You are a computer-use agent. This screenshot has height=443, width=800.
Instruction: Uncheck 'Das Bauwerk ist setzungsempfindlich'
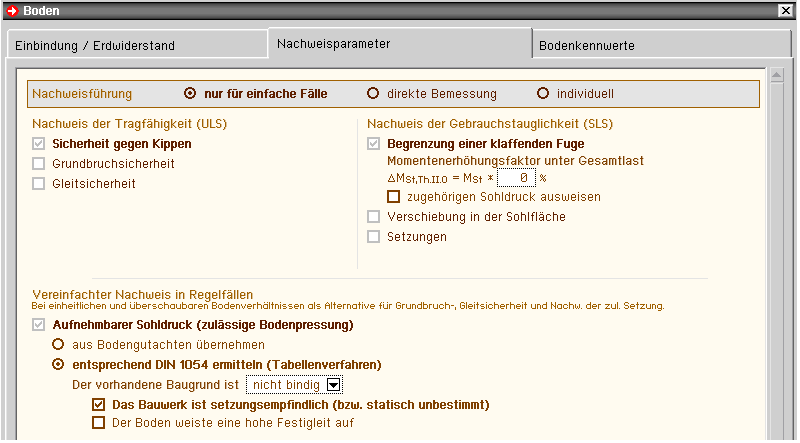[98, 404]
